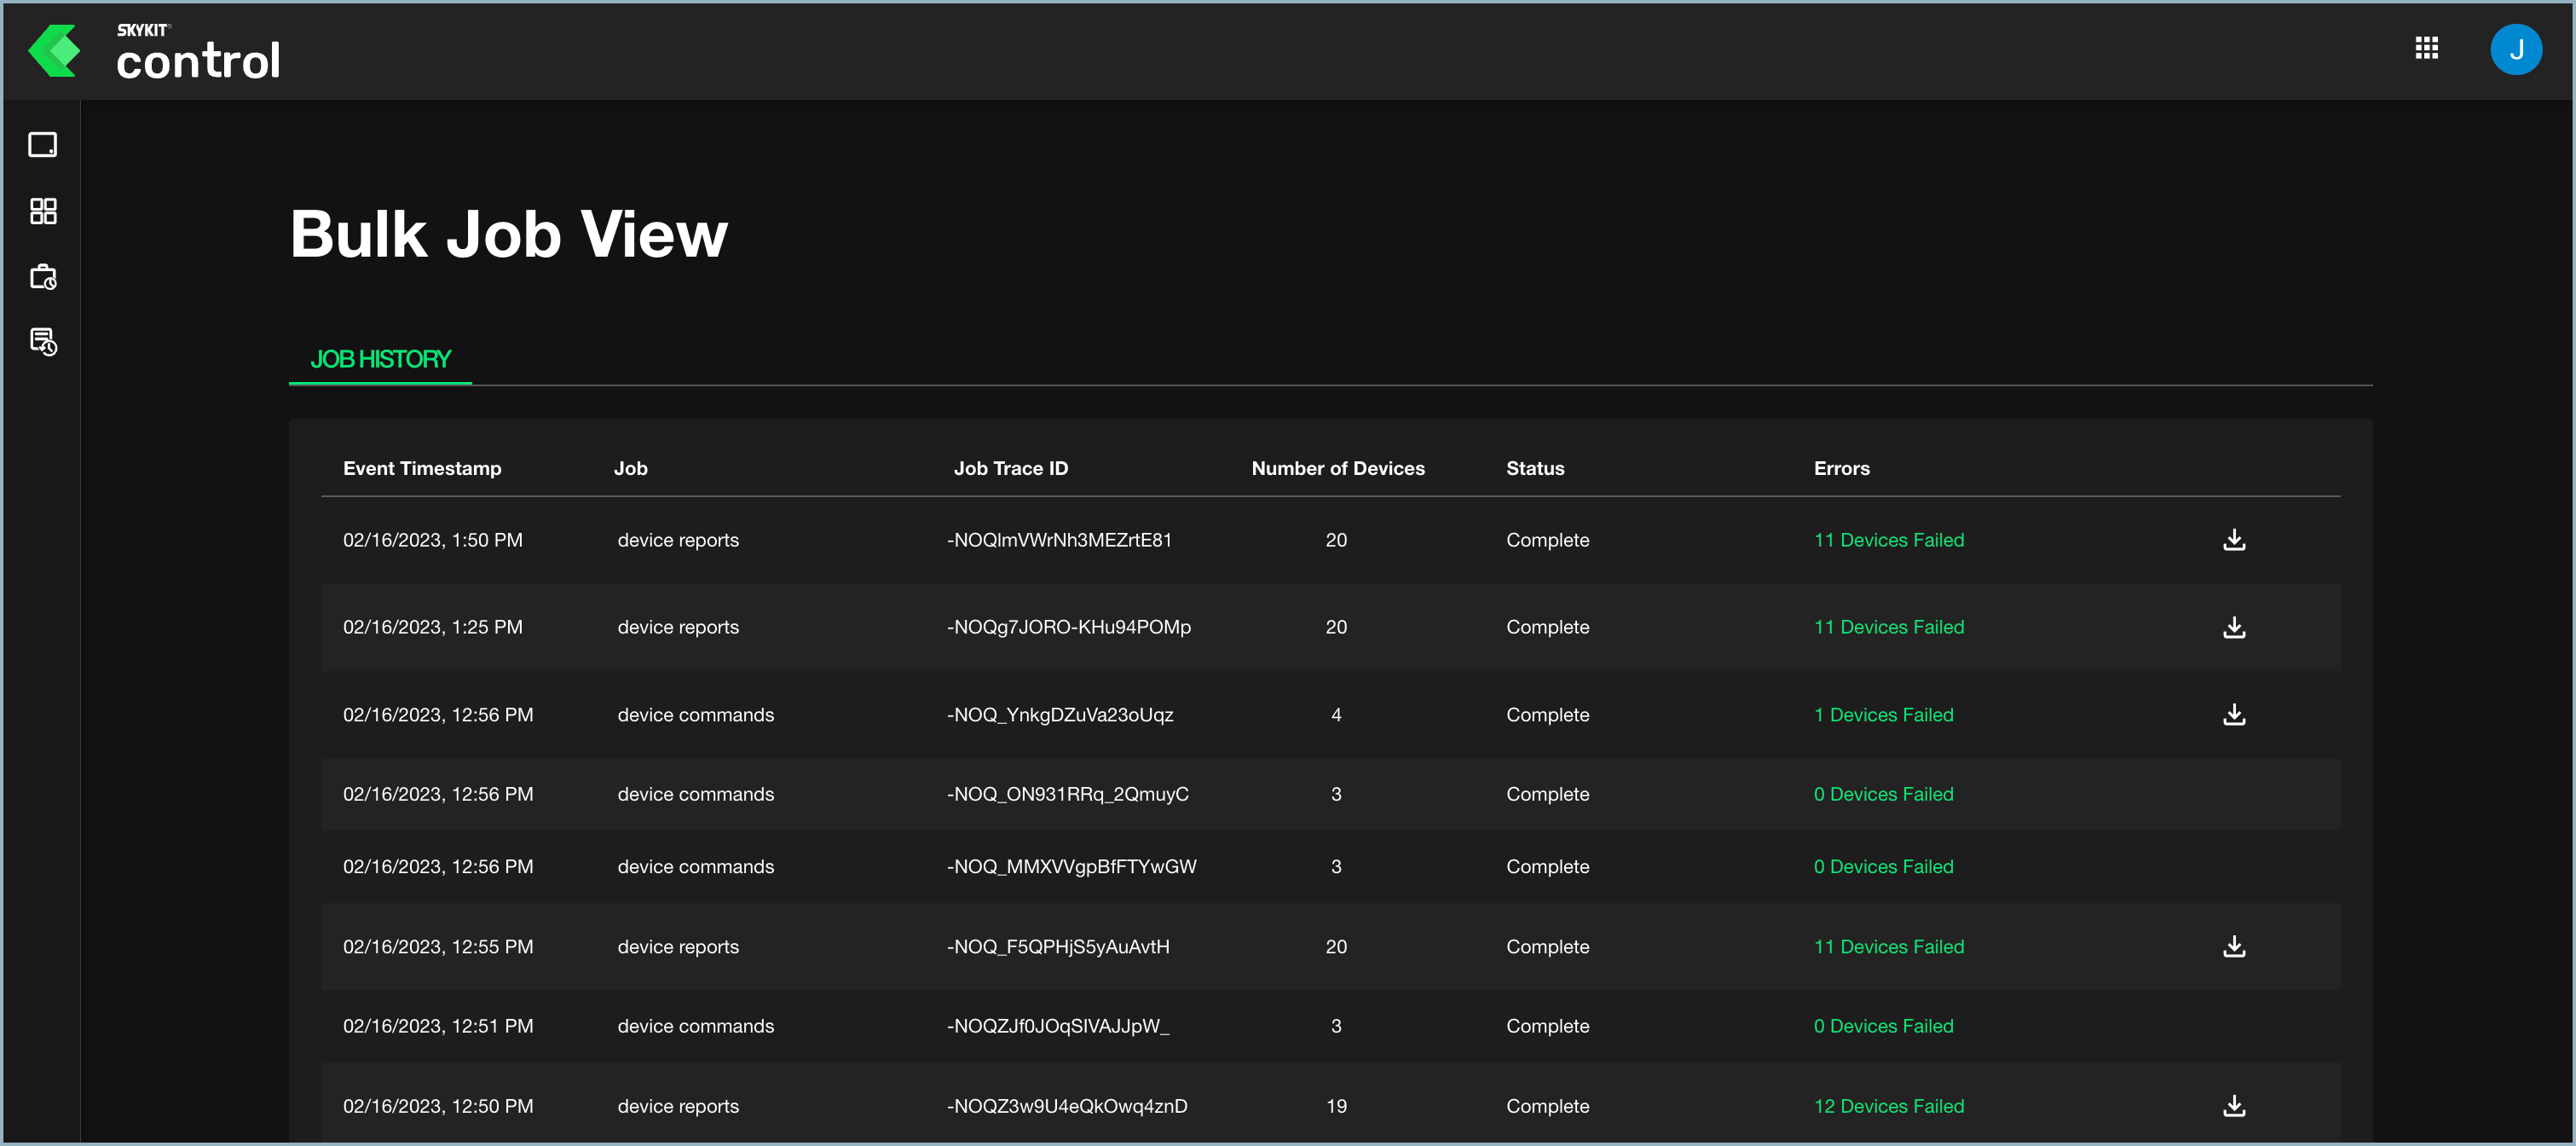Click 0 Devices Failed for -NOQ_ON931RRq_2QmuyC
Screen dimensions: 2576x1146
pyautogui.click(x=1883, y=794)
